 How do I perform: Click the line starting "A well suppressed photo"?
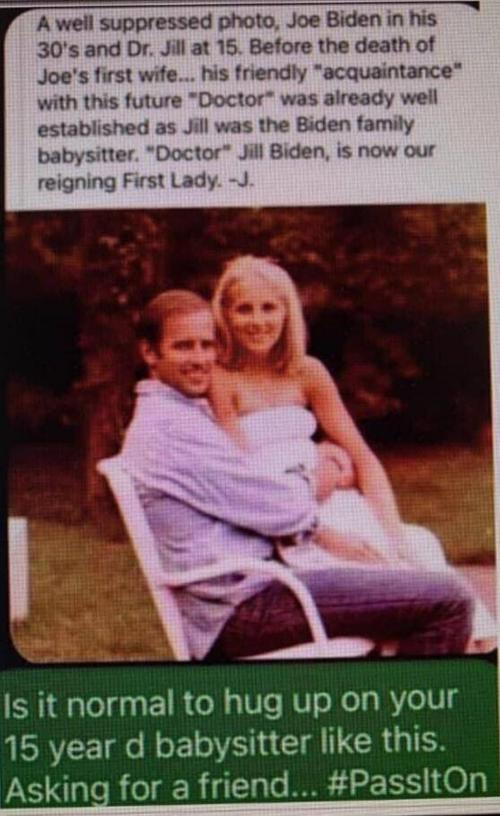[x=237, y=21]
